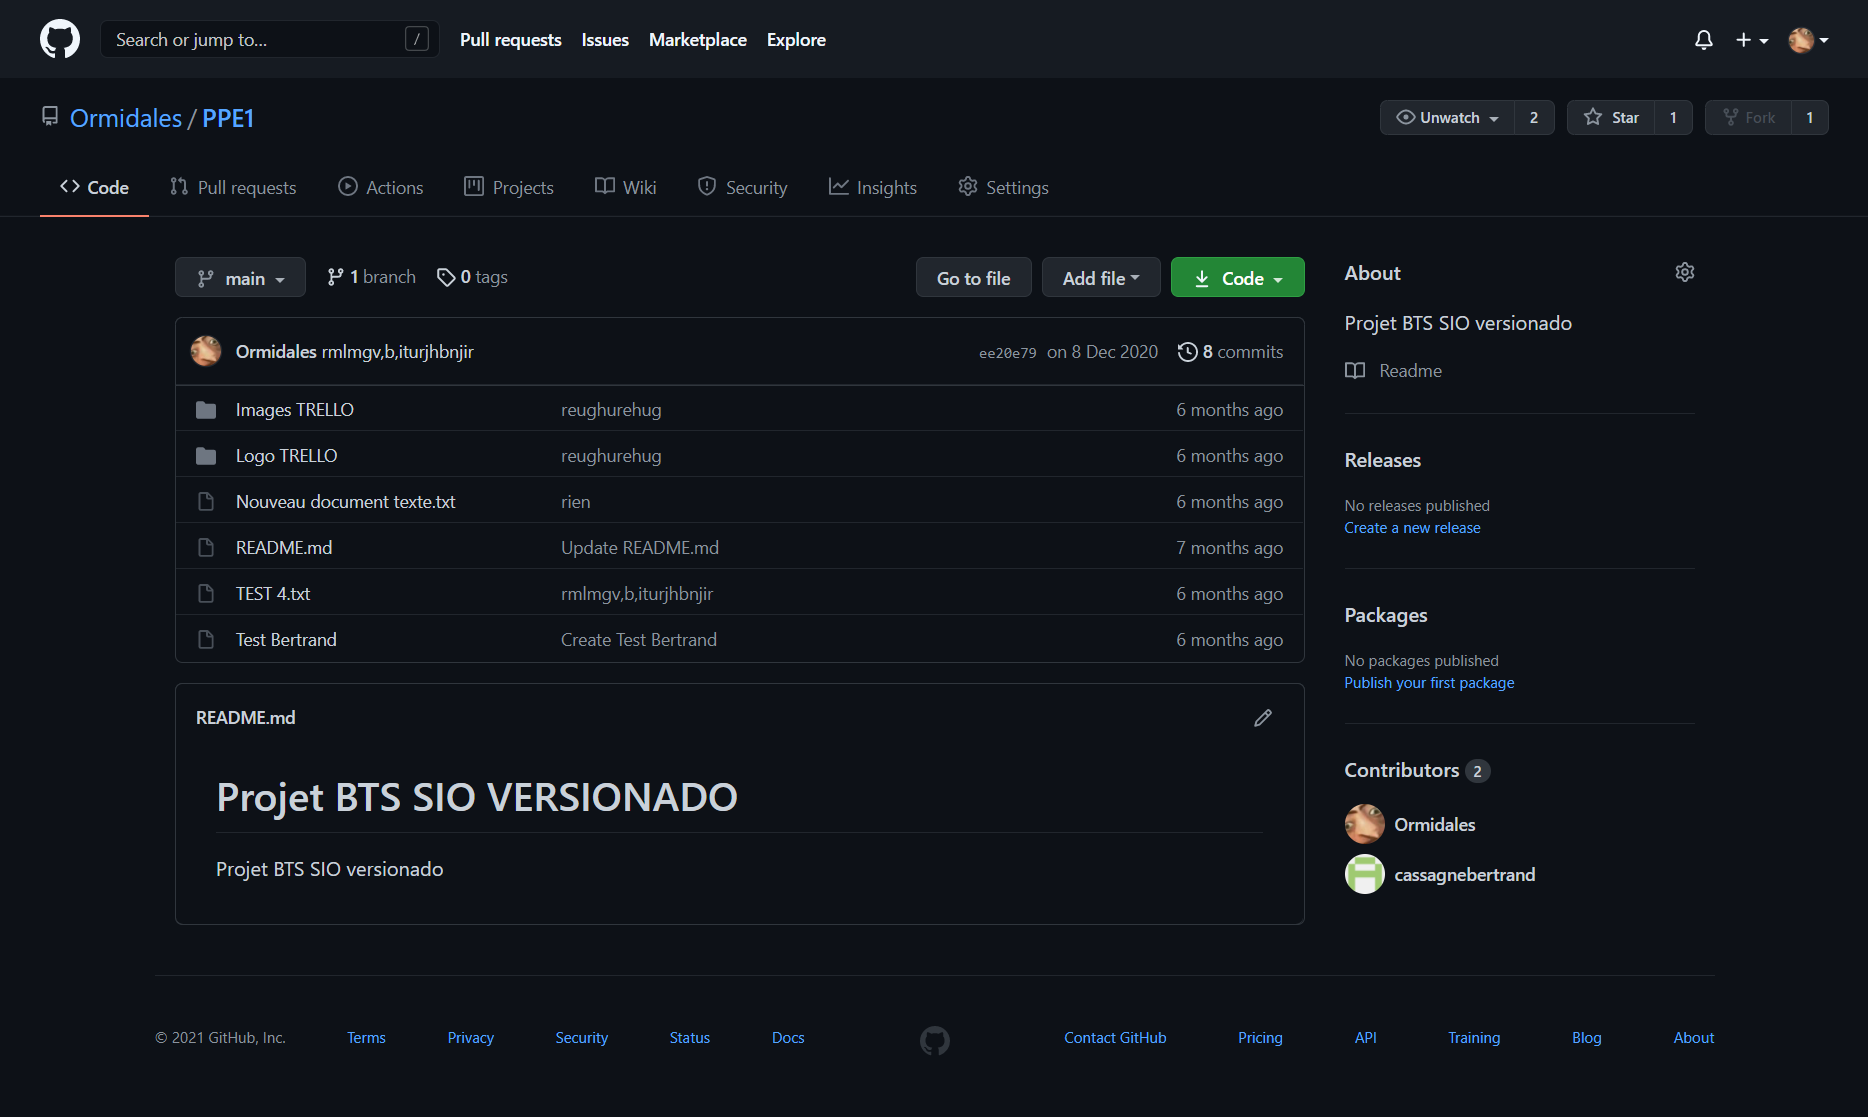Open Issues in top navigation
Image resolution: width=1868 pixels, height=1117 pixels.
605,40
